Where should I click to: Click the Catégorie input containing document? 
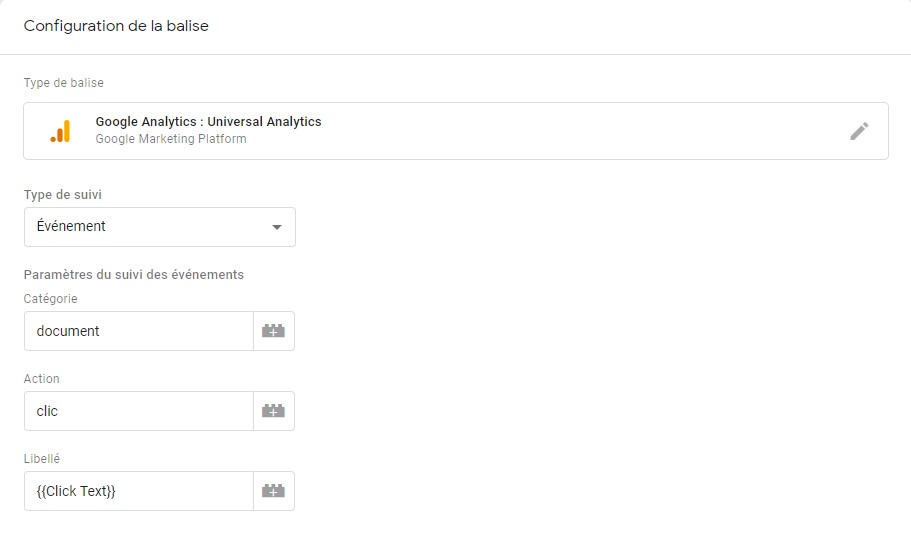pos(139,331)
